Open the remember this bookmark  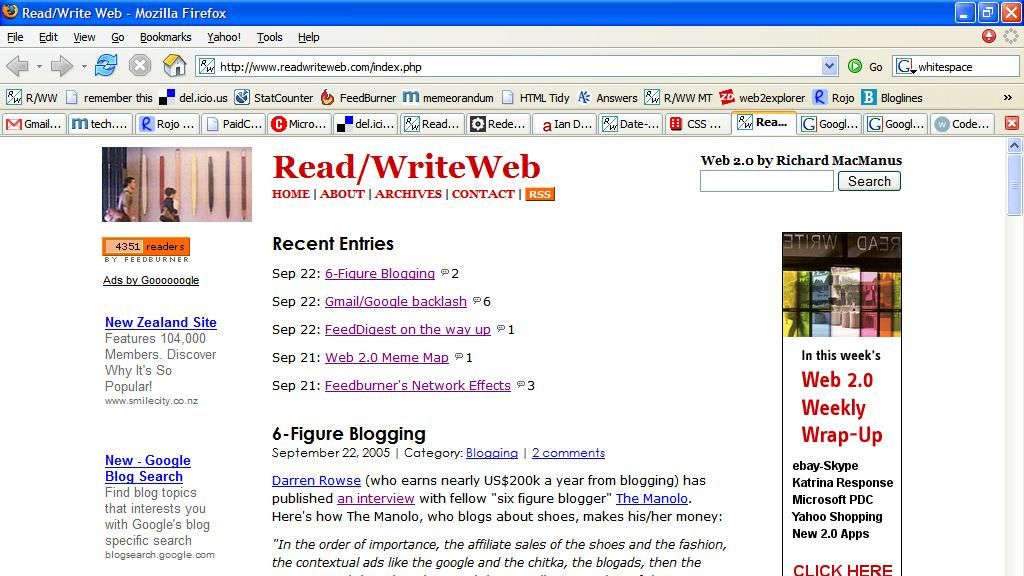click(x=109, y=98)
